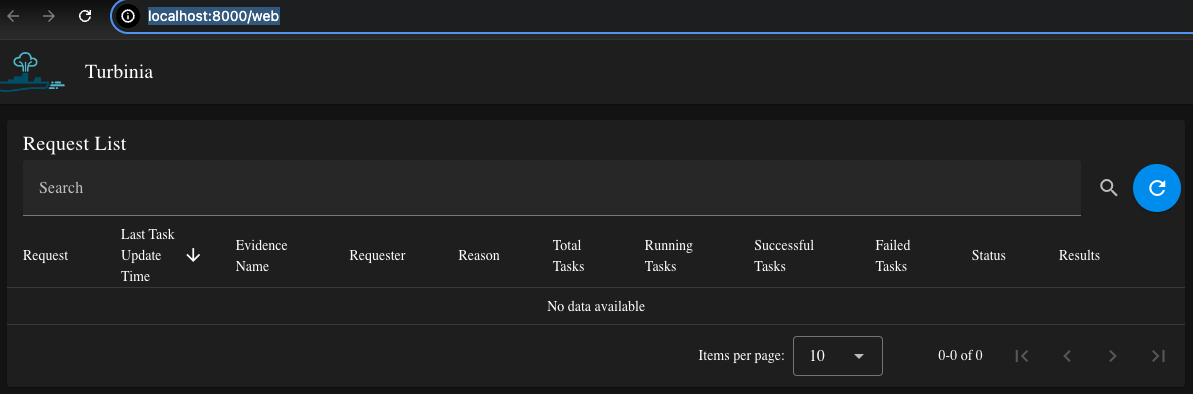Screen dimensions: 1193x394
Task: Sort by Successful Tasks column header
Action: tap(784, 256)
